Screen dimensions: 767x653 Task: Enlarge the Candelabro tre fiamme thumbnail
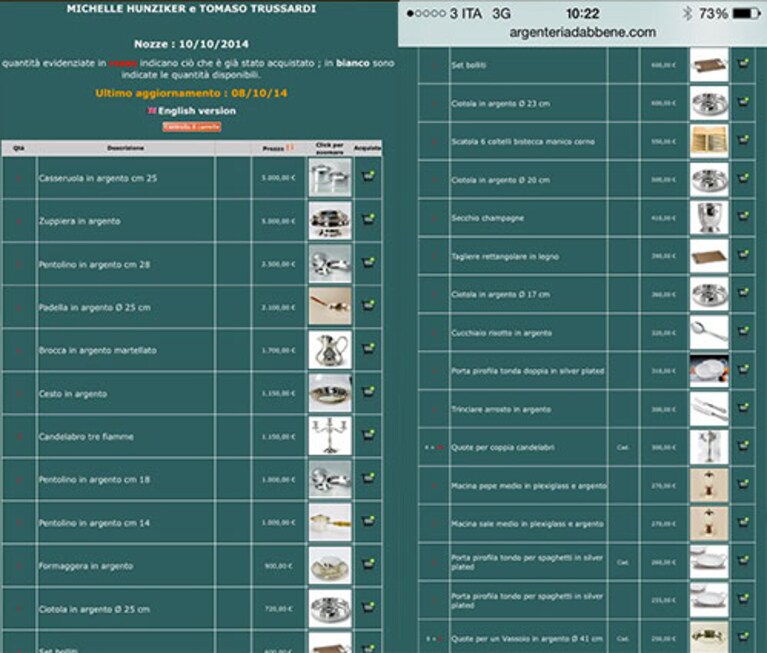(x=330, y=436)
